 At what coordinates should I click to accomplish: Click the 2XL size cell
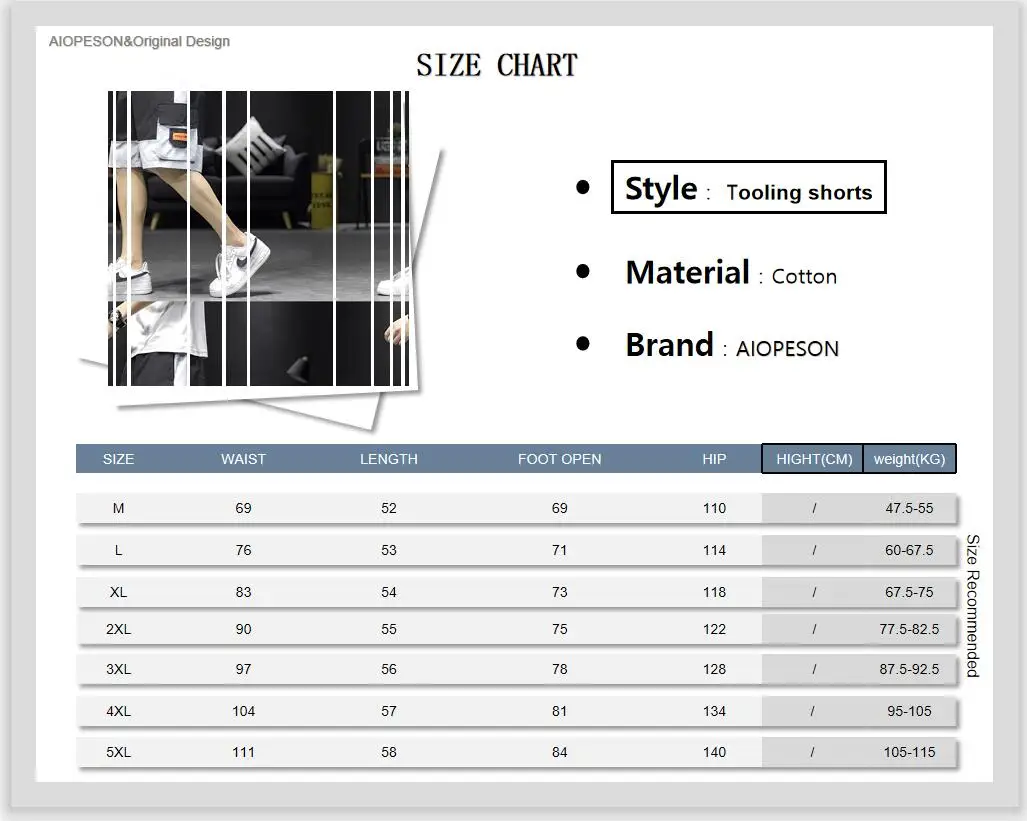(x=119, y=629)
